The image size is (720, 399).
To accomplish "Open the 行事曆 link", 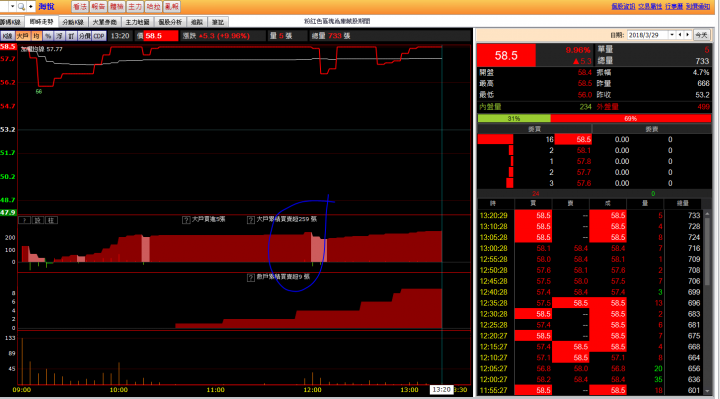I will [674, 6].
